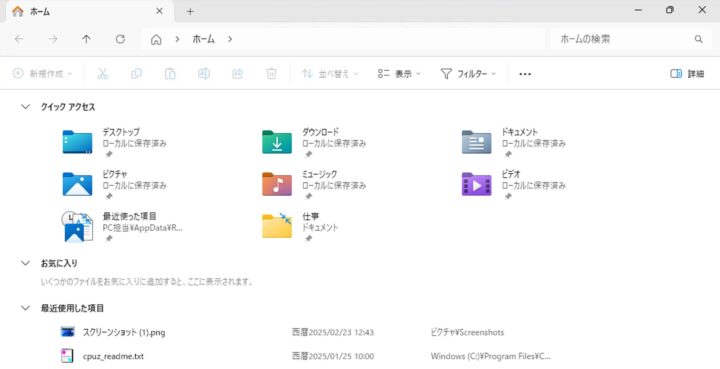Click the Paste clipboard icon
The height and width of the screenshot is (369, 720).
170,74
